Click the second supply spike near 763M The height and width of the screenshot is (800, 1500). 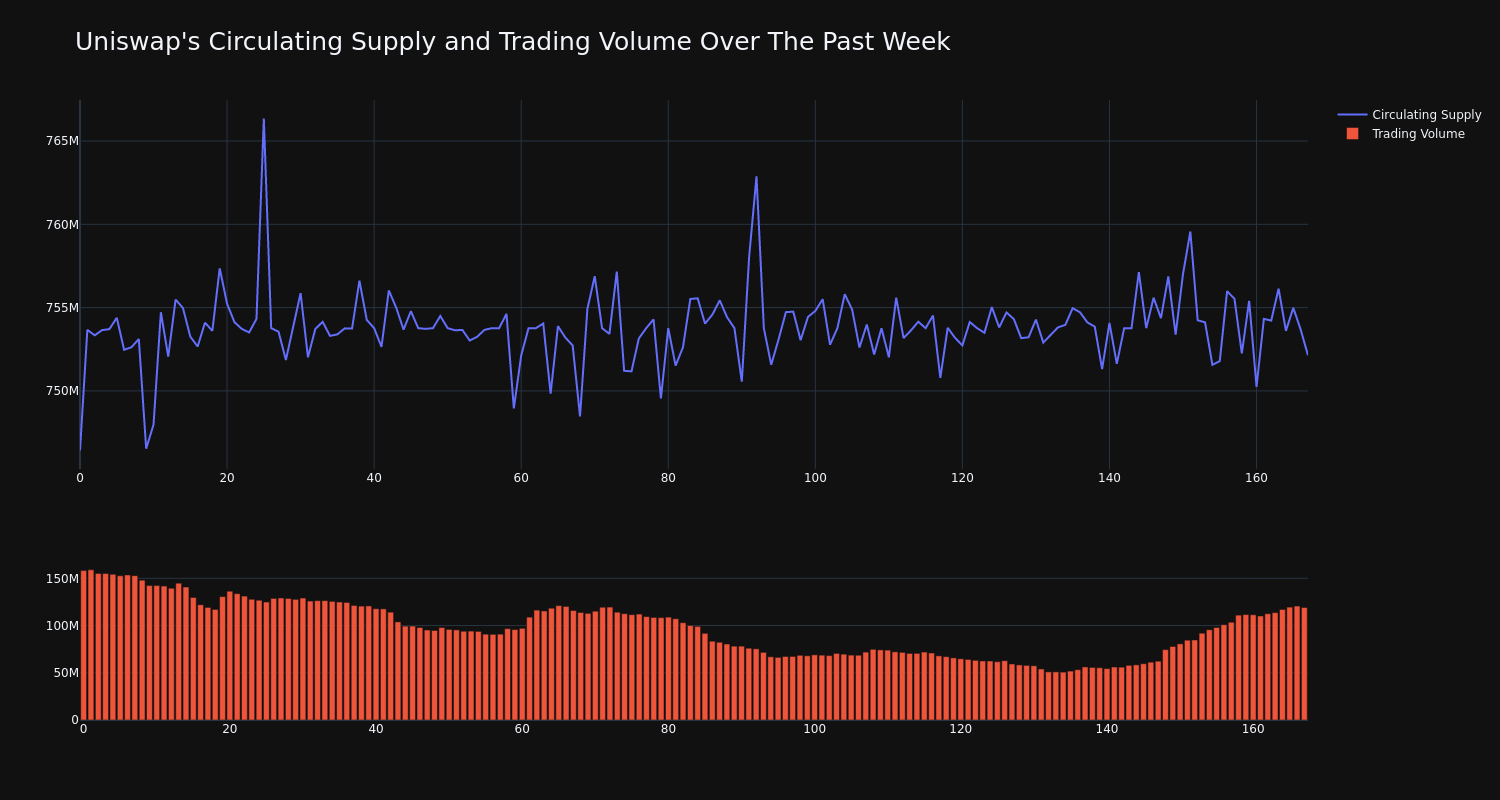click(756, 178)
